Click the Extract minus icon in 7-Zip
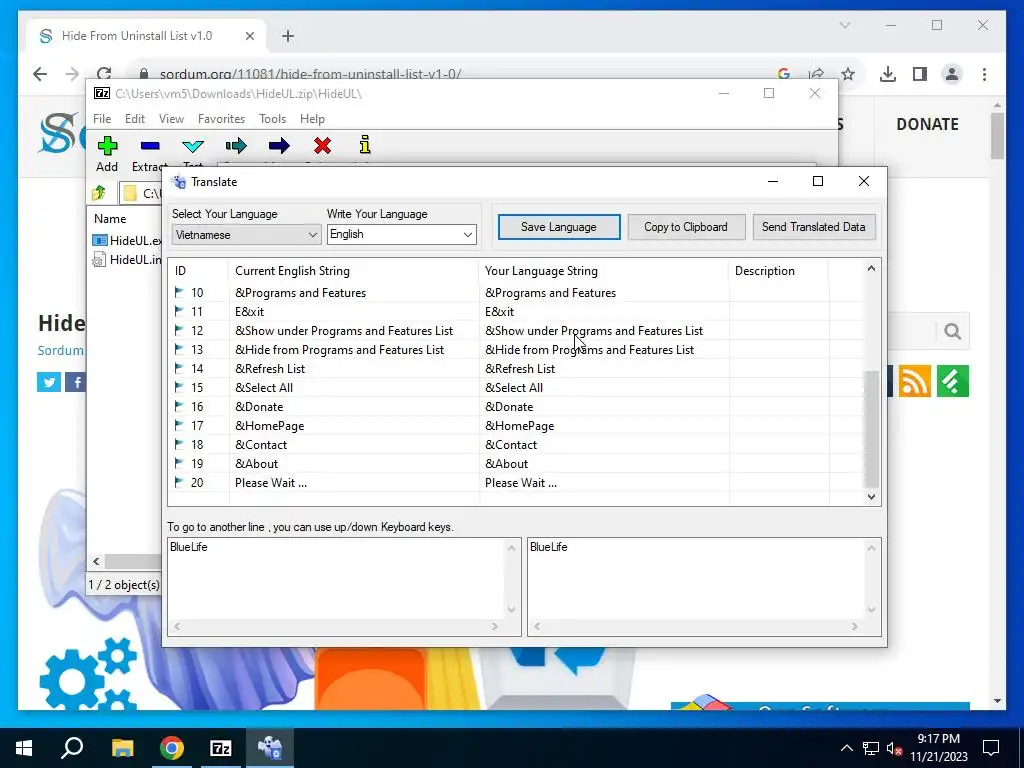This screenshot has width=1024, height=768. coord(150,146)
